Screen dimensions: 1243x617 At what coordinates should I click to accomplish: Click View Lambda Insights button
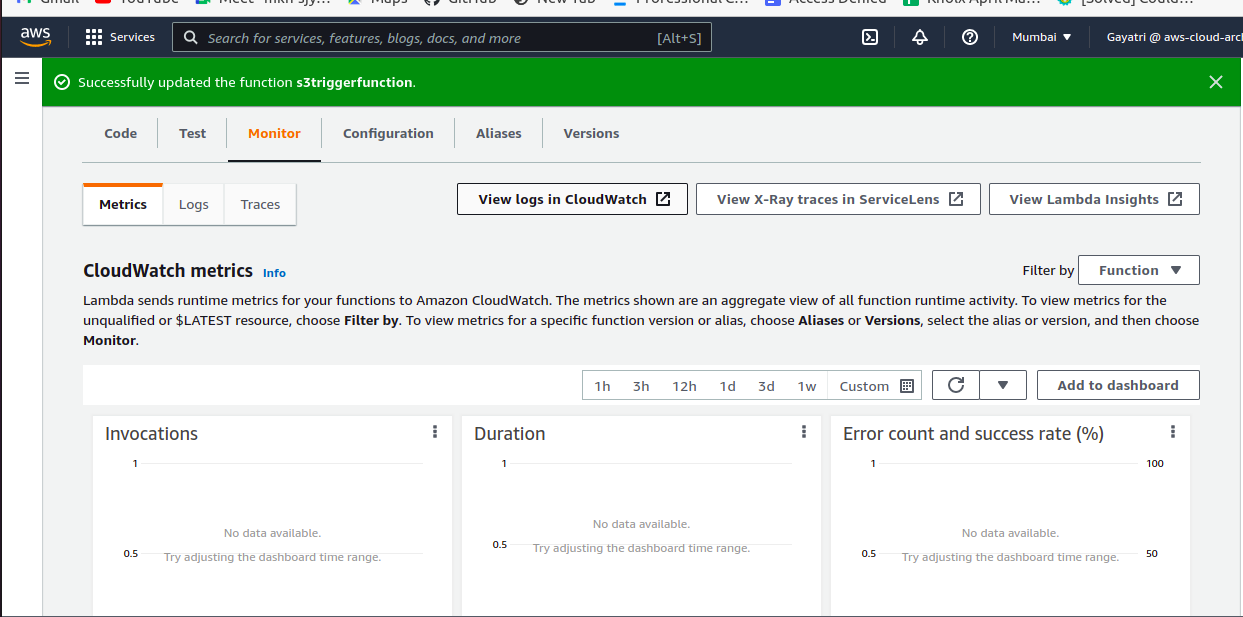1094,199
